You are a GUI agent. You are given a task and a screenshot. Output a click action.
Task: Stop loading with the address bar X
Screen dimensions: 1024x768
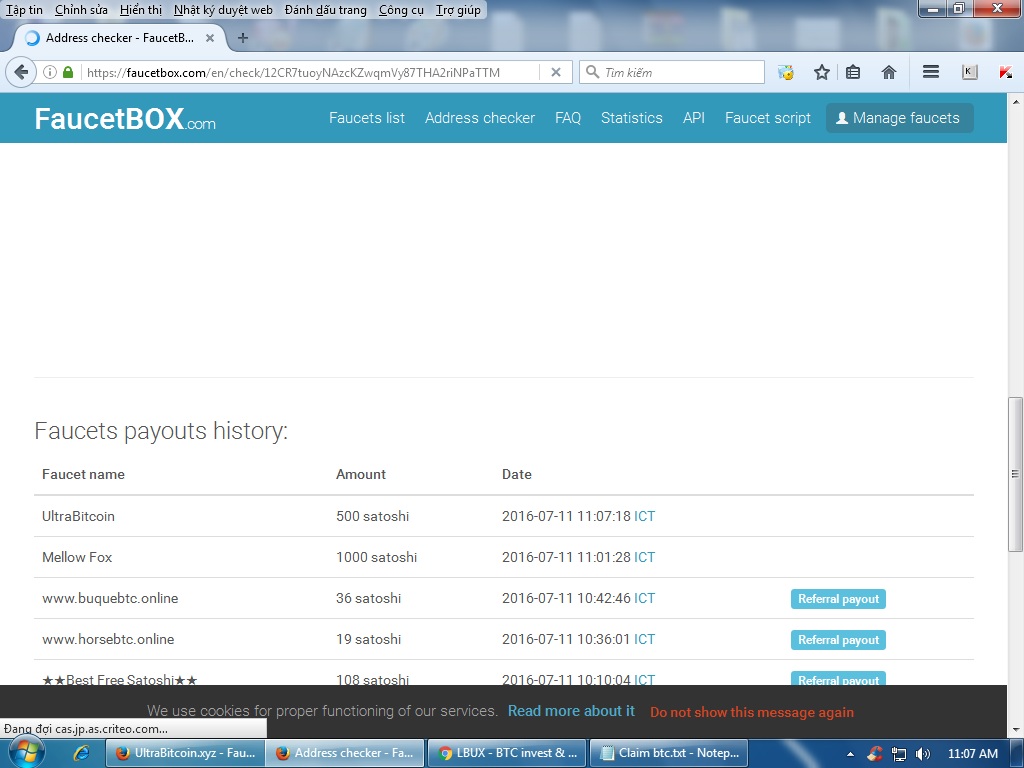point(556,72)
